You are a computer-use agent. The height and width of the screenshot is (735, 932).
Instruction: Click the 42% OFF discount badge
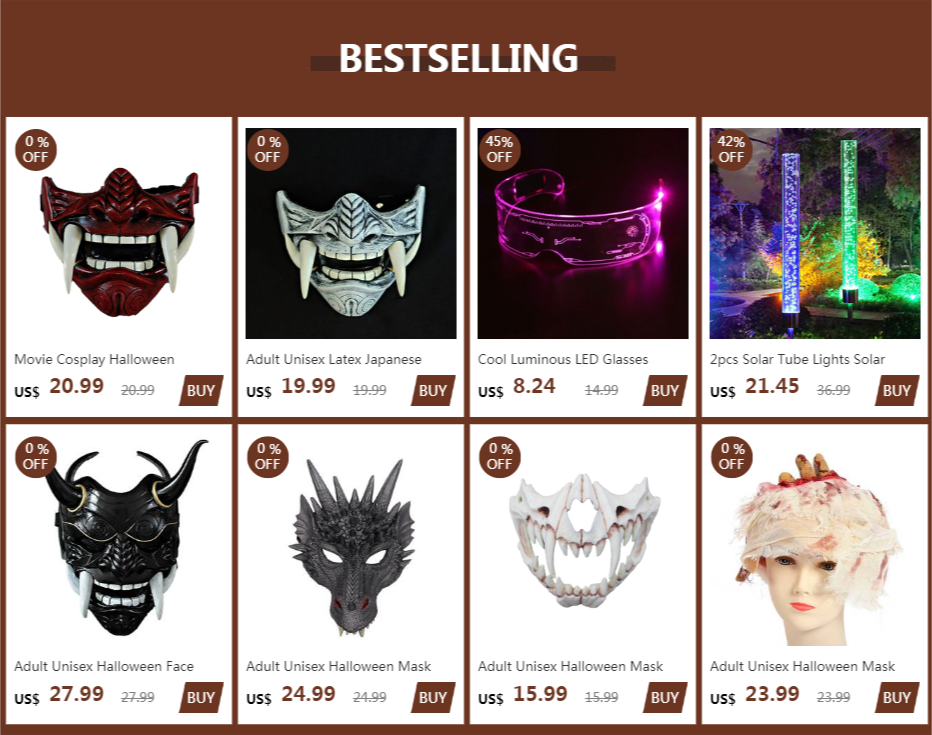click(731, 150)
